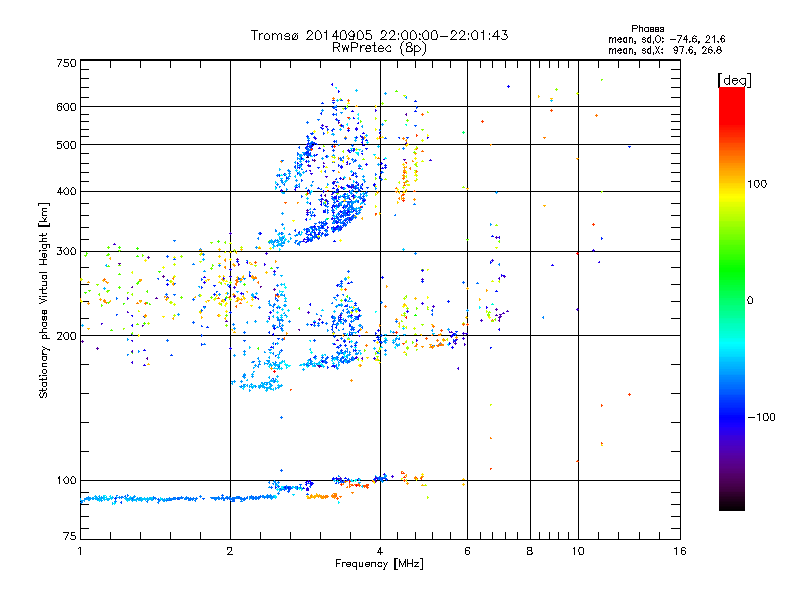Click the y-axis tick label '200'

[66, 336]
